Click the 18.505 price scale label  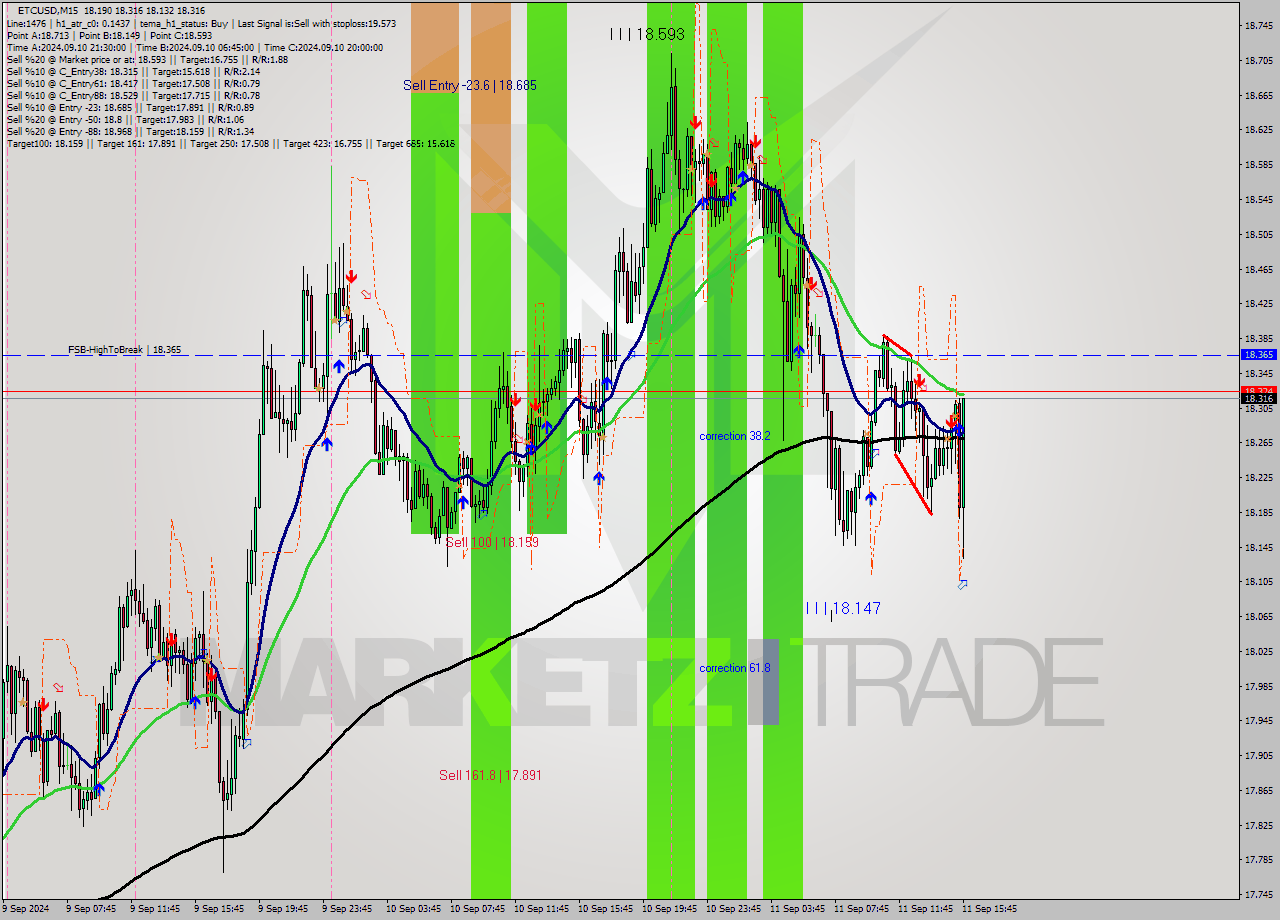pos(1258,234)
